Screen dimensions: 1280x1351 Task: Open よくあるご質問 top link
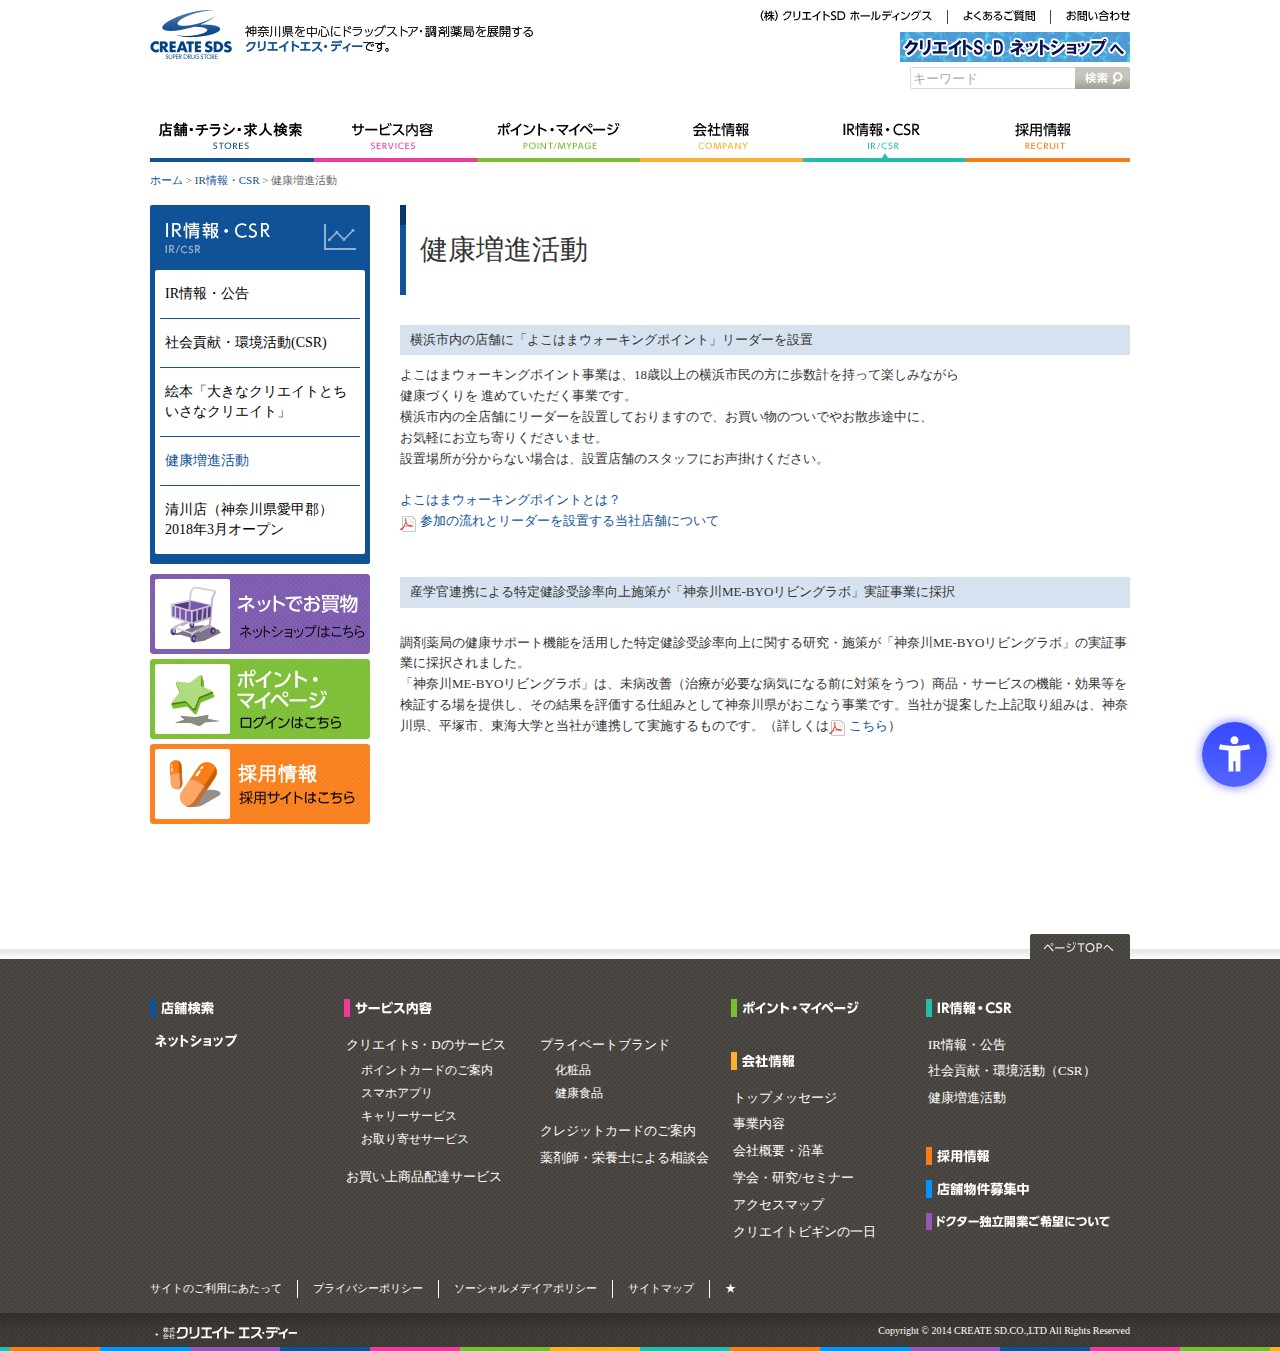pyautogui.click(x=999, y=16)
